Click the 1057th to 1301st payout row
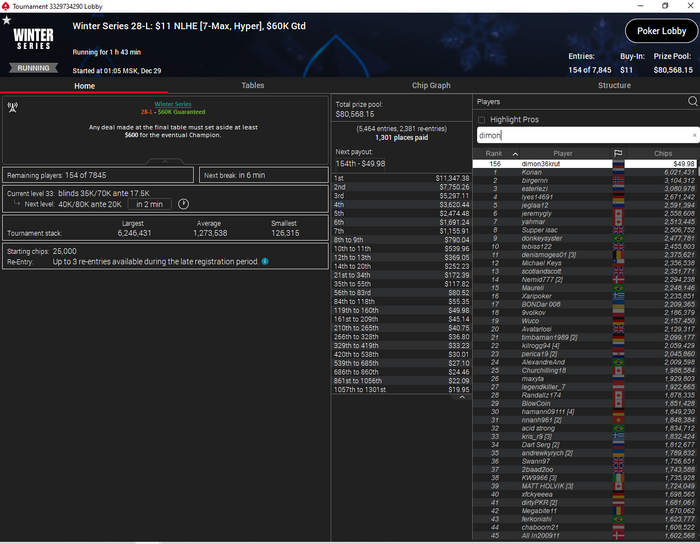700x544 pixels. (x=401, y=390)
